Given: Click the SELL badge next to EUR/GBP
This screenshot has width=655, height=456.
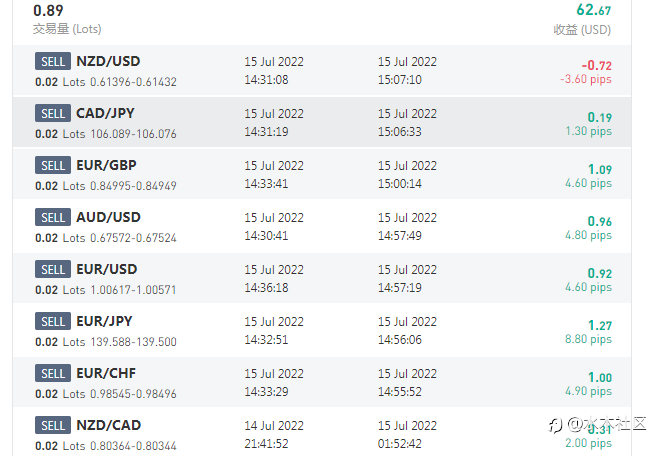Looking at the screenshot, I should [x=52, y=165].
